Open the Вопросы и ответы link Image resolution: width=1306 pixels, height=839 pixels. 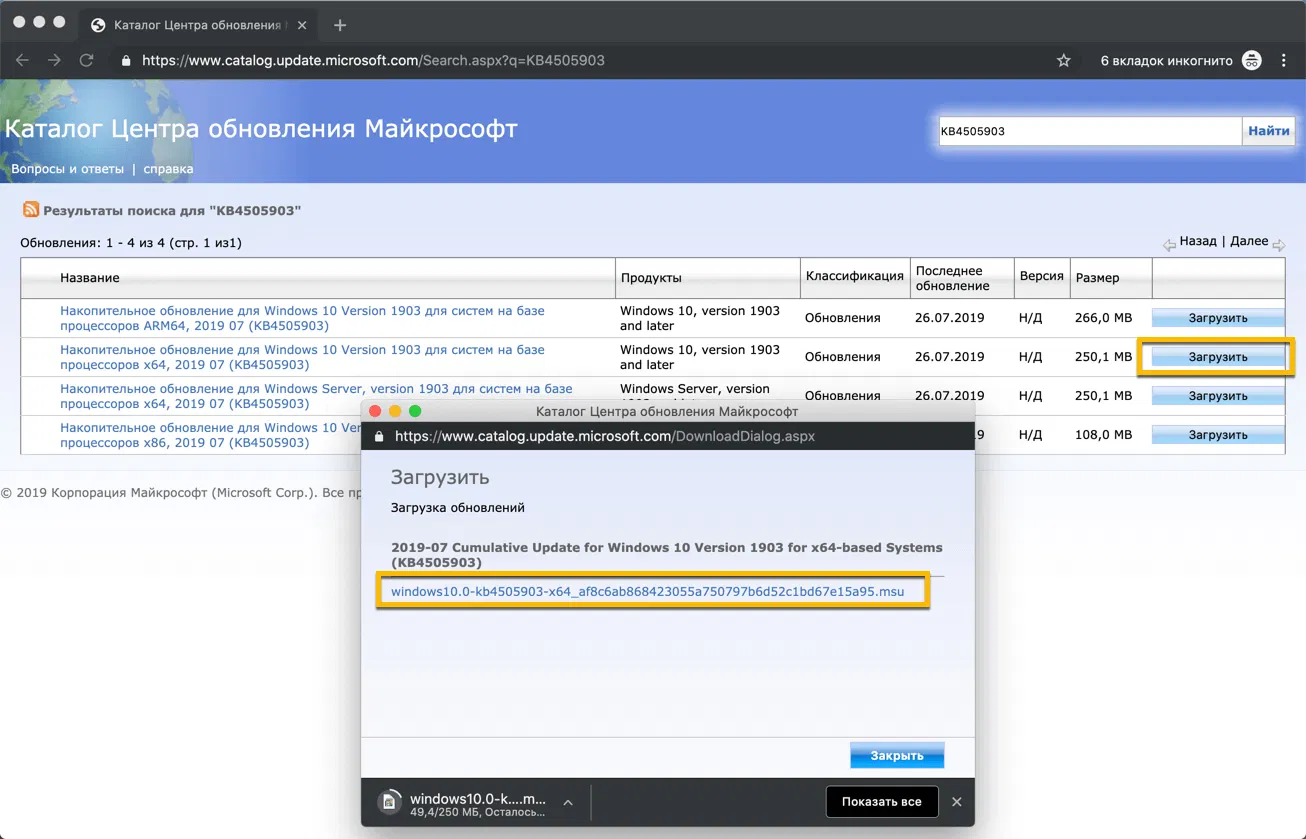68,169
